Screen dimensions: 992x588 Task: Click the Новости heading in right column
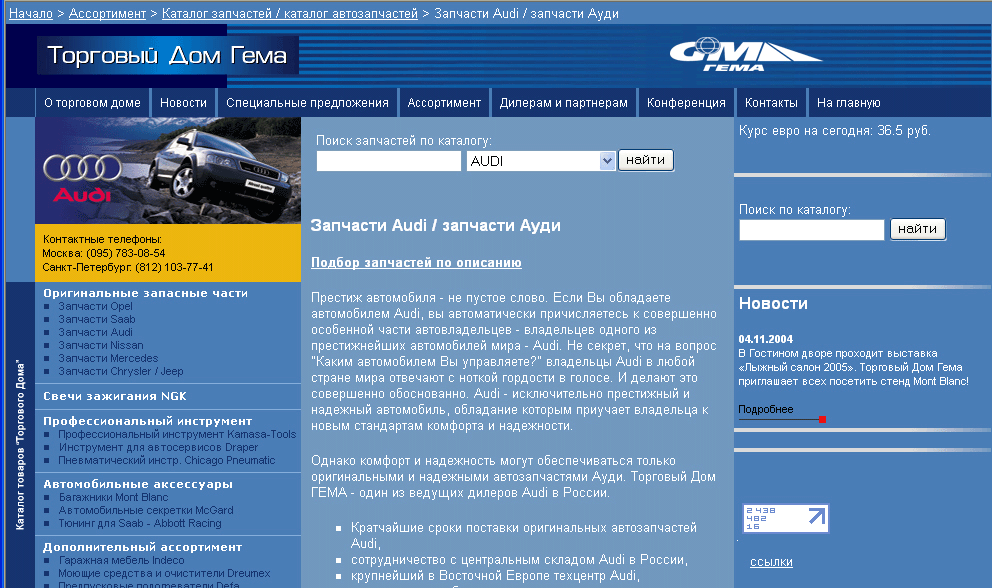(773, 304)
